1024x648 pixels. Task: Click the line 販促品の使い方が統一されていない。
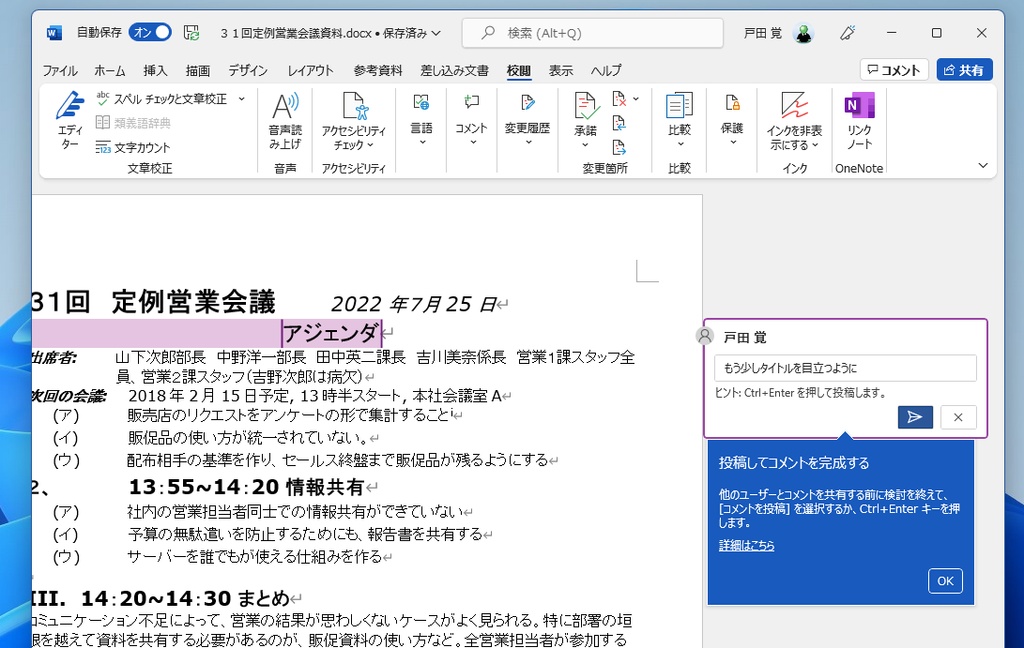pos(248,438)
